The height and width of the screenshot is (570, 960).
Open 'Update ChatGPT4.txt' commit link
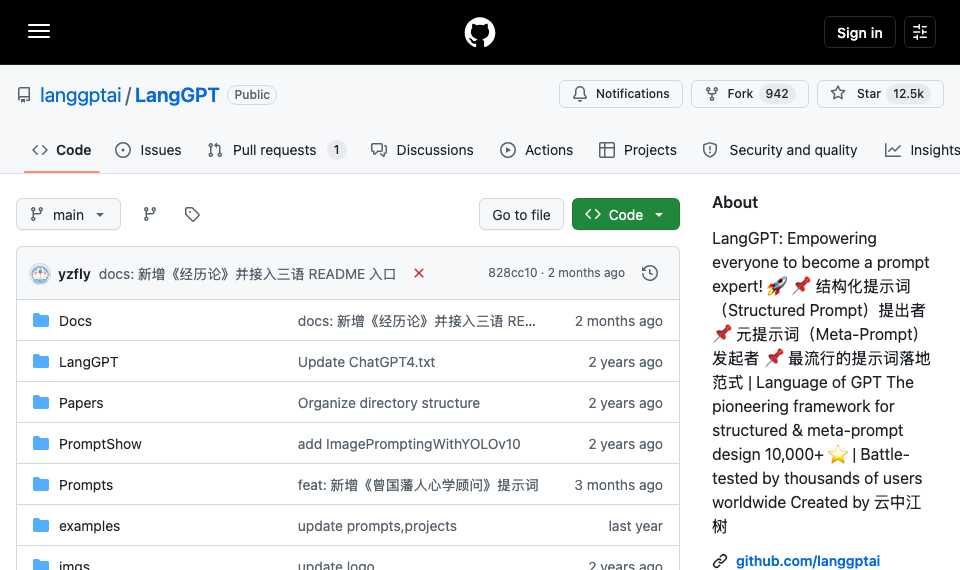click(366, 362)
